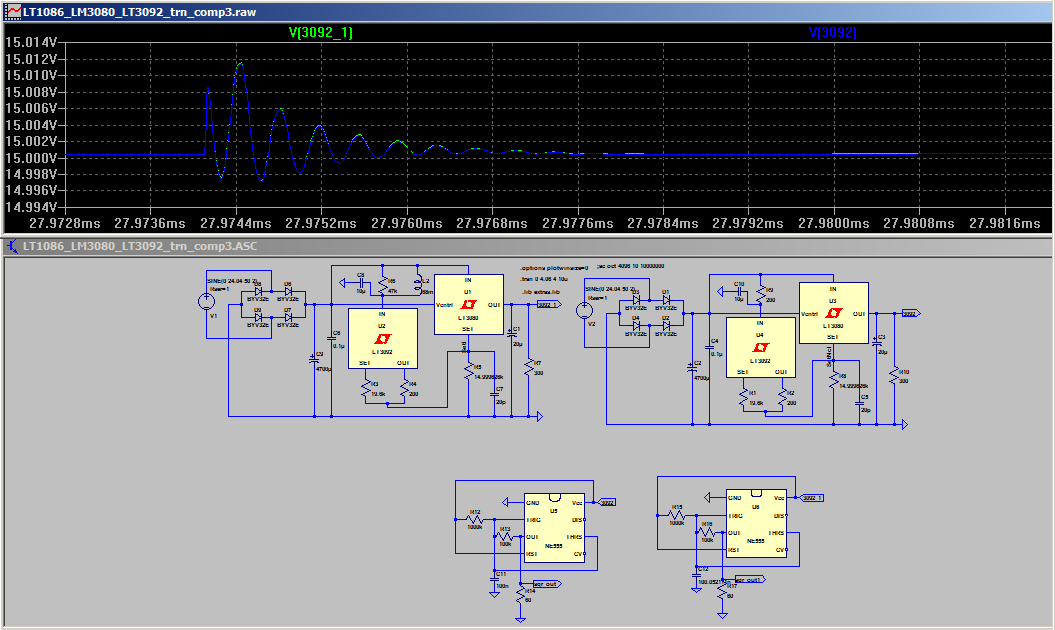Select resistor R10 at right circuit output
This screenshot has height=630, width=1055.
[x=895, y=376]
